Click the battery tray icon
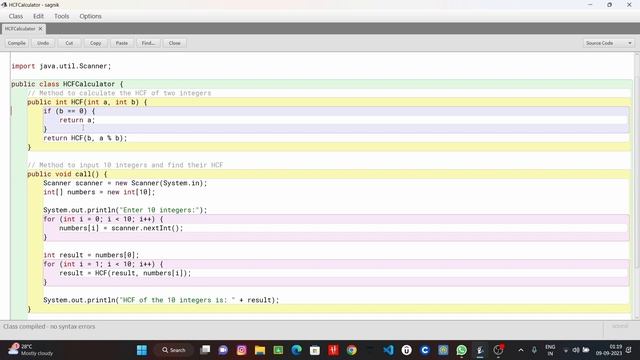This screenshot has width=640, height=360. click(x=586, y=350)
